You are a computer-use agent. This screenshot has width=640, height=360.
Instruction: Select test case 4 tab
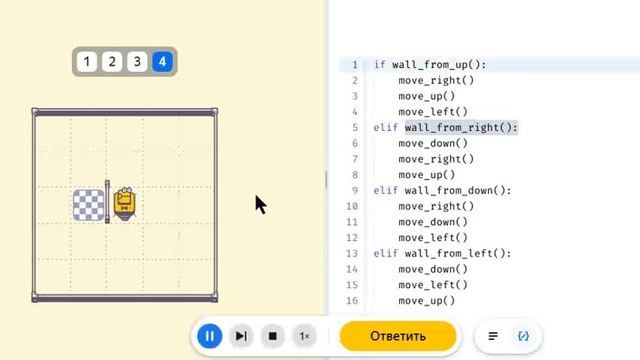tap(162, 62)
